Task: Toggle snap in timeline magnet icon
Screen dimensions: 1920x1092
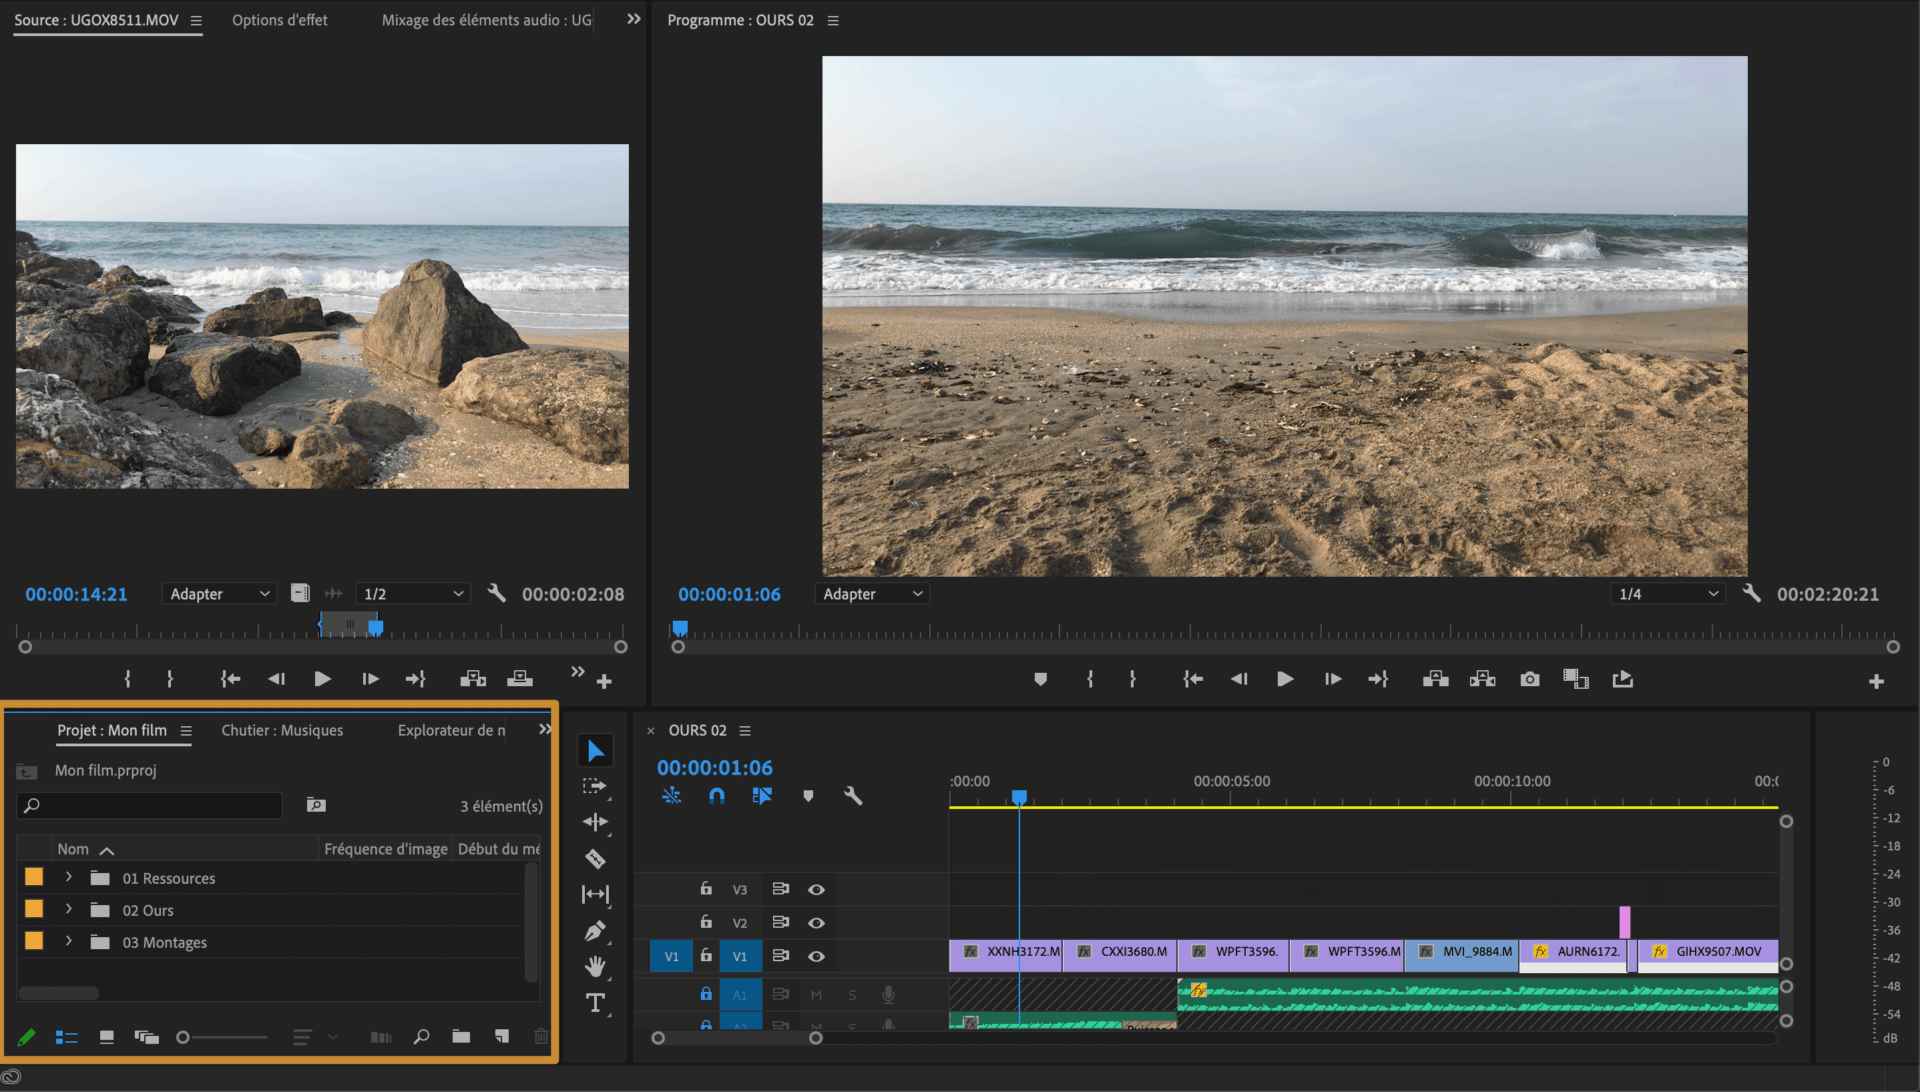Action: tap(717, 796)
